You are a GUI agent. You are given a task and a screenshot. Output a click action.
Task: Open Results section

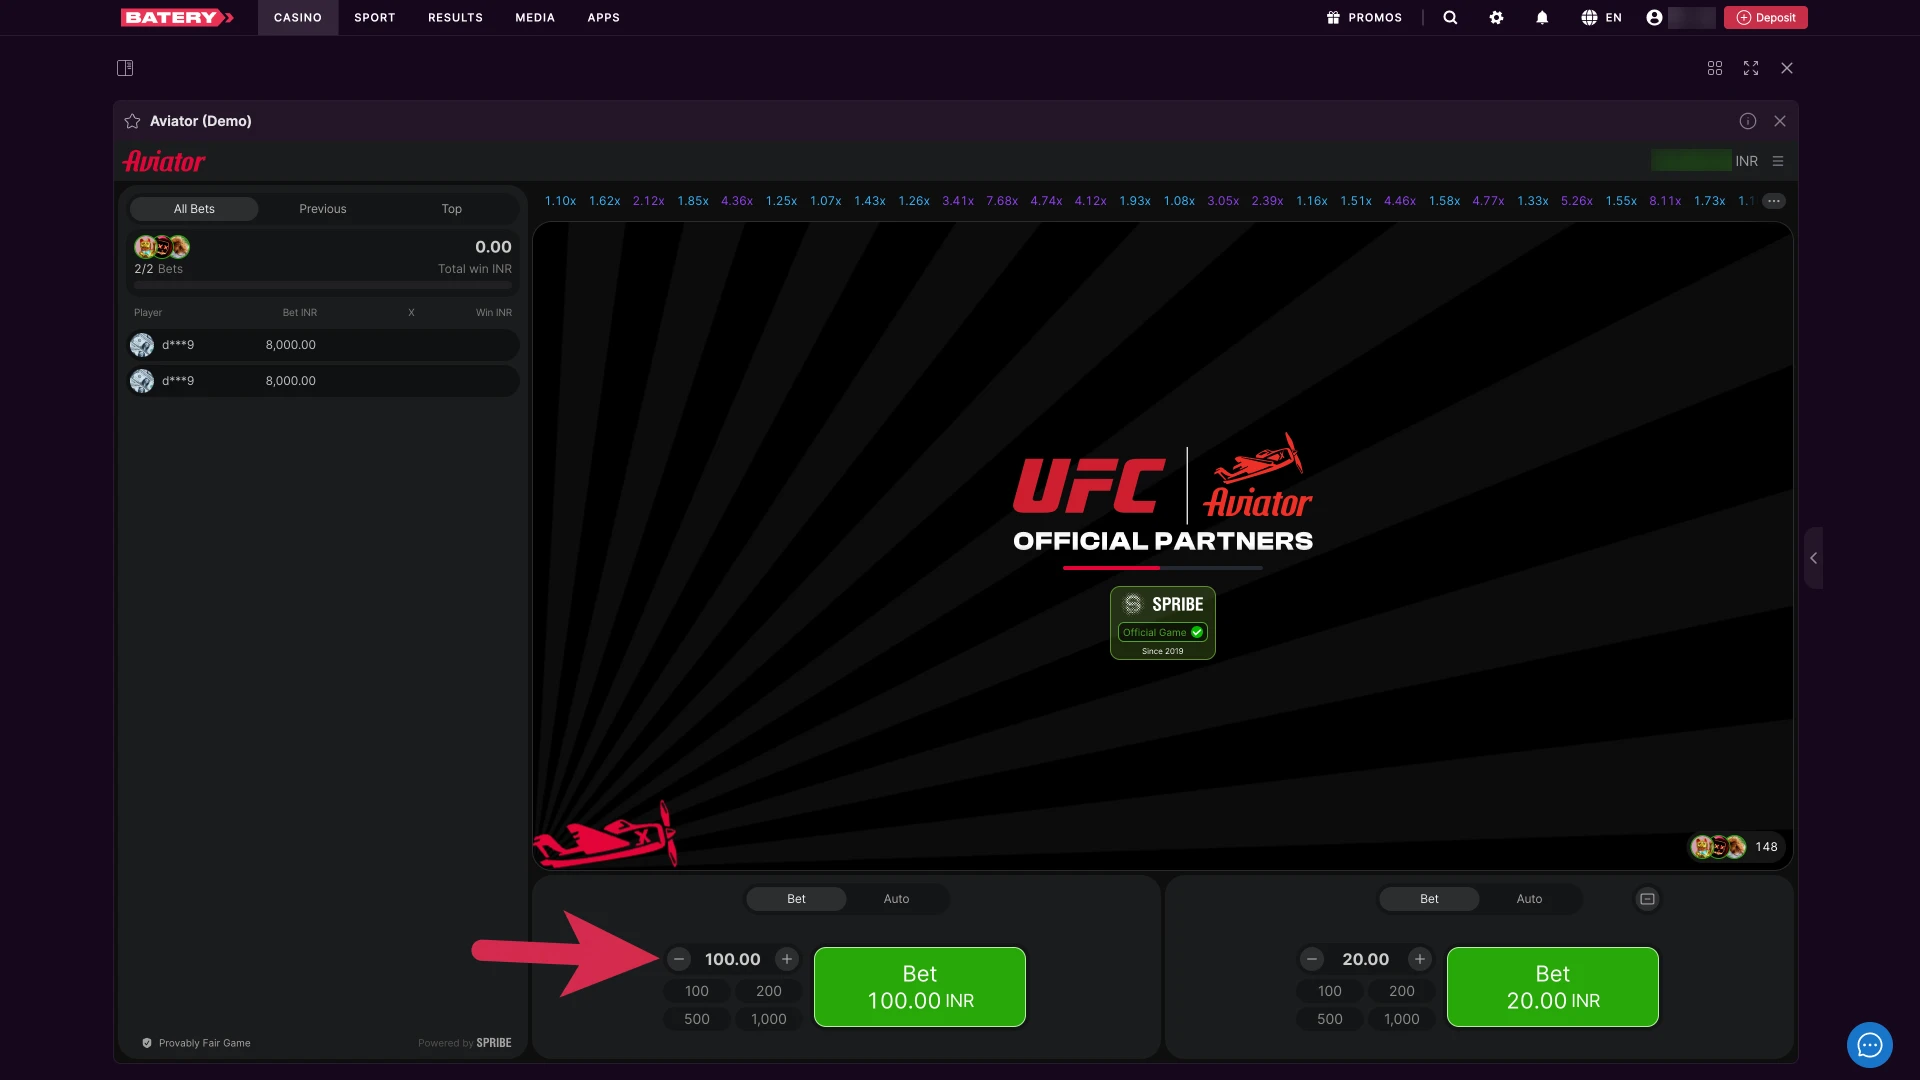pyautogui.click(x=456, y=17)
